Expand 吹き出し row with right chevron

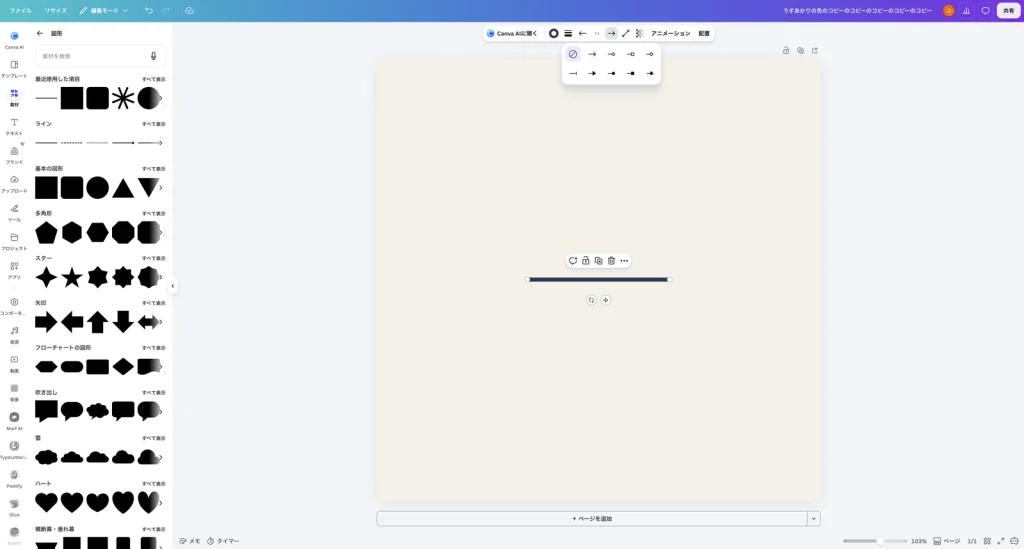161,411
